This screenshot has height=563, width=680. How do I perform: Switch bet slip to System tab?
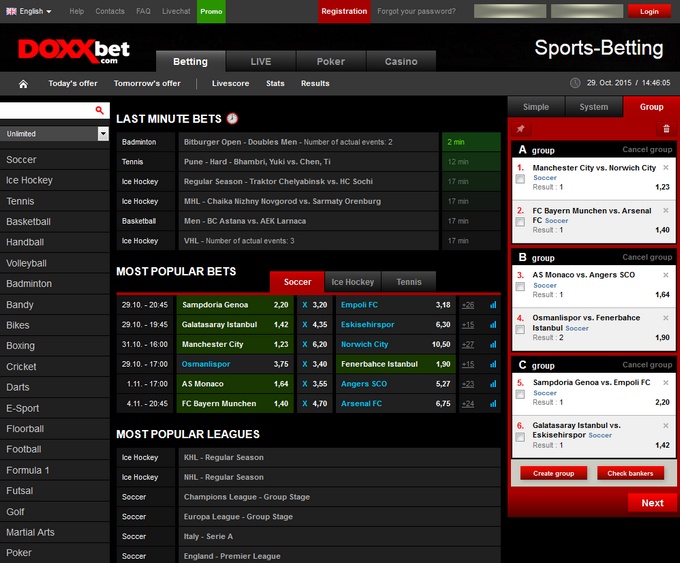(594, 107)
